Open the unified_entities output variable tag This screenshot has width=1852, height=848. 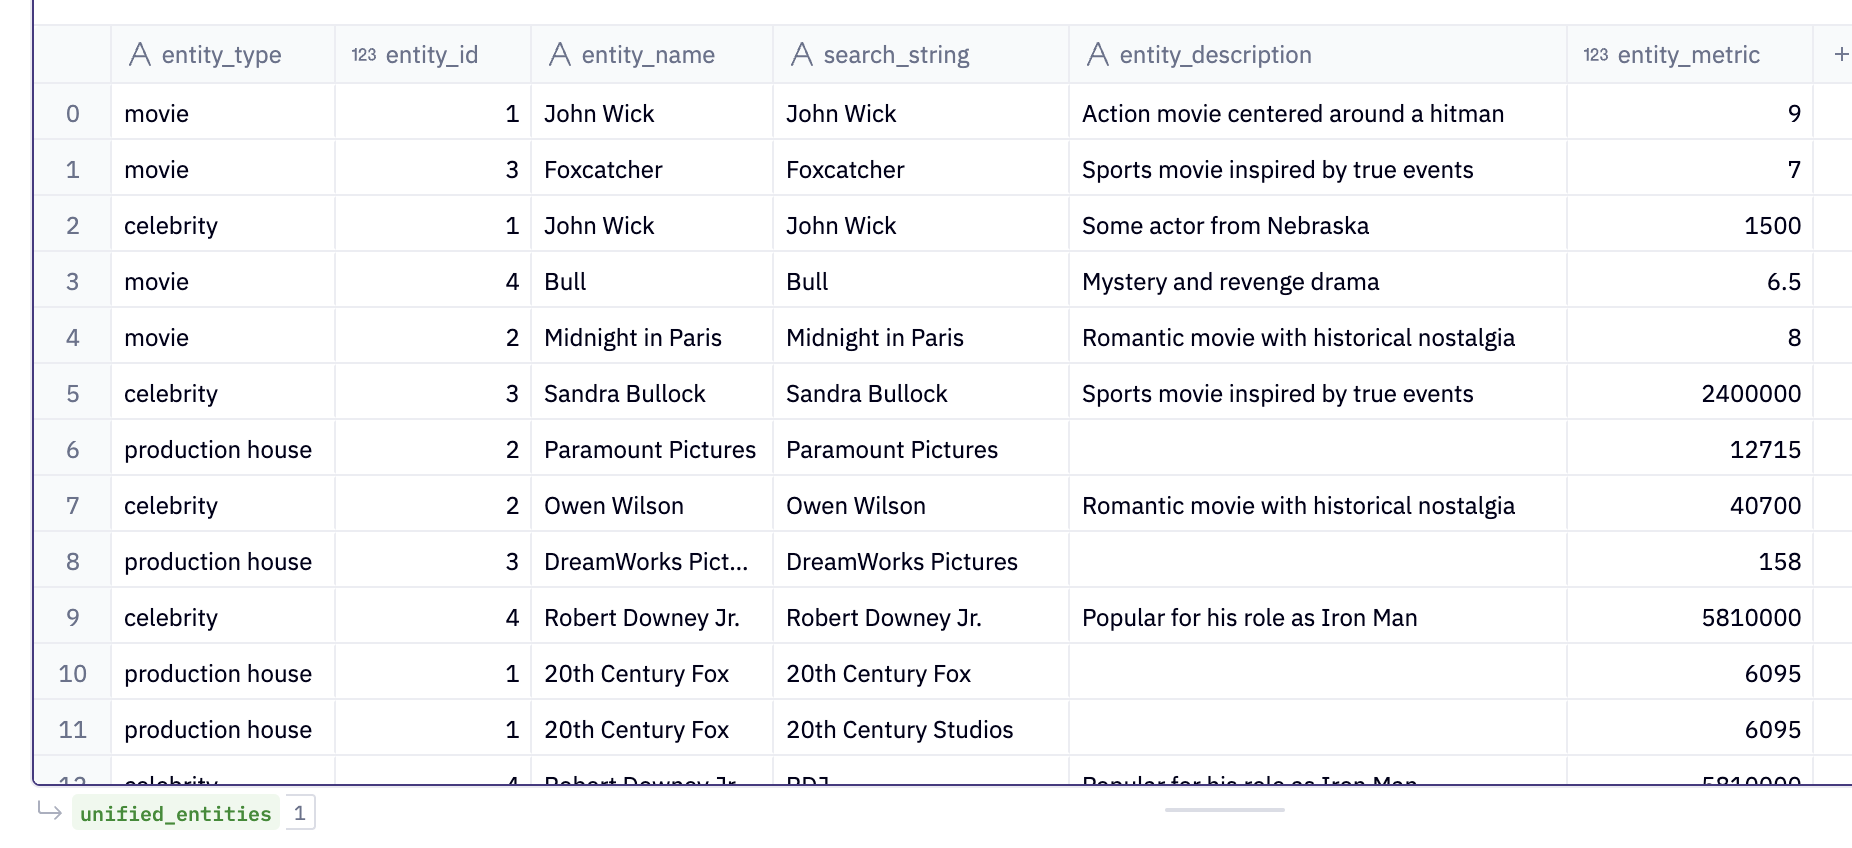176,813
